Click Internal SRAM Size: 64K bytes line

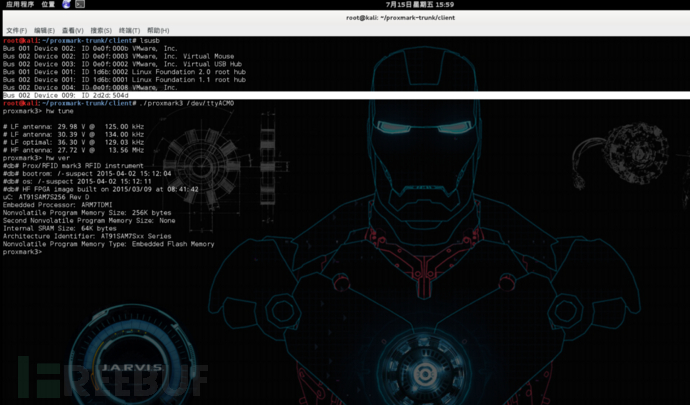59,228
